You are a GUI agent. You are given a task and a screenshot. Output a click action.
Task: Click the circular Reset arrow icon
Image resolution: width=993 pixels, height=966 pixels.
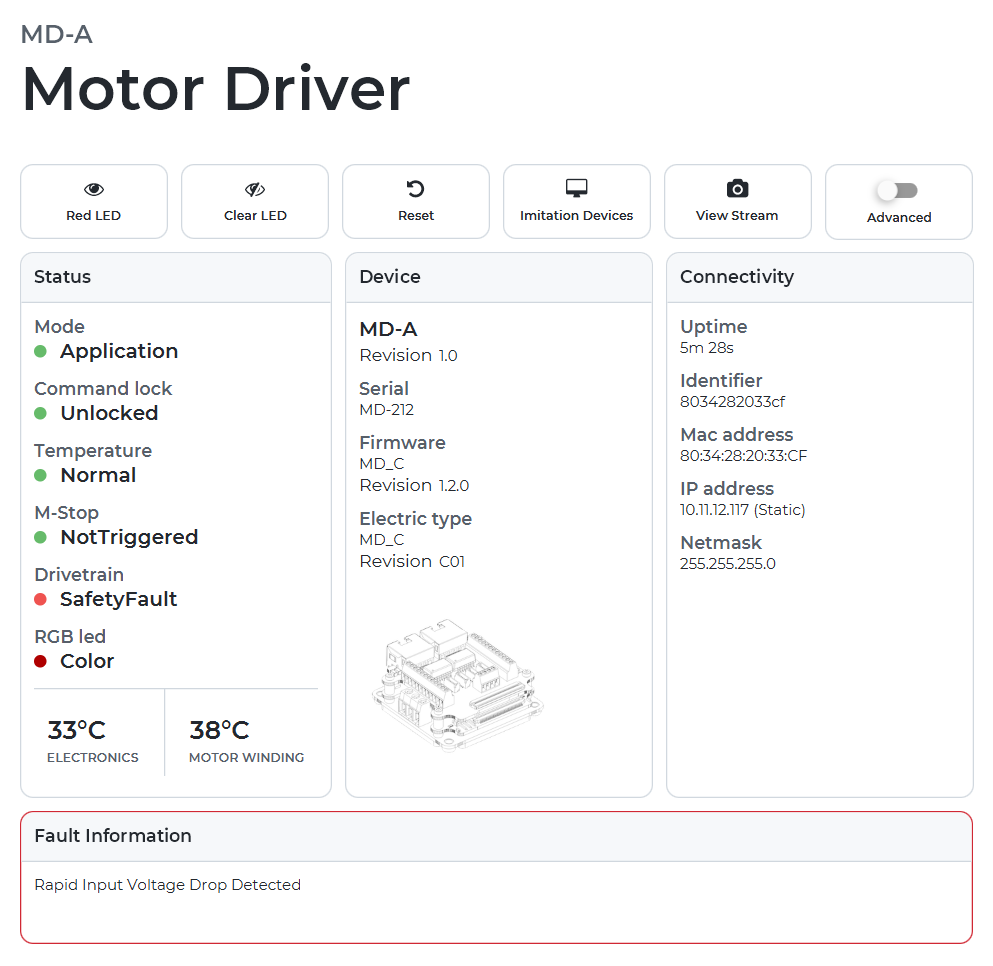415,188
